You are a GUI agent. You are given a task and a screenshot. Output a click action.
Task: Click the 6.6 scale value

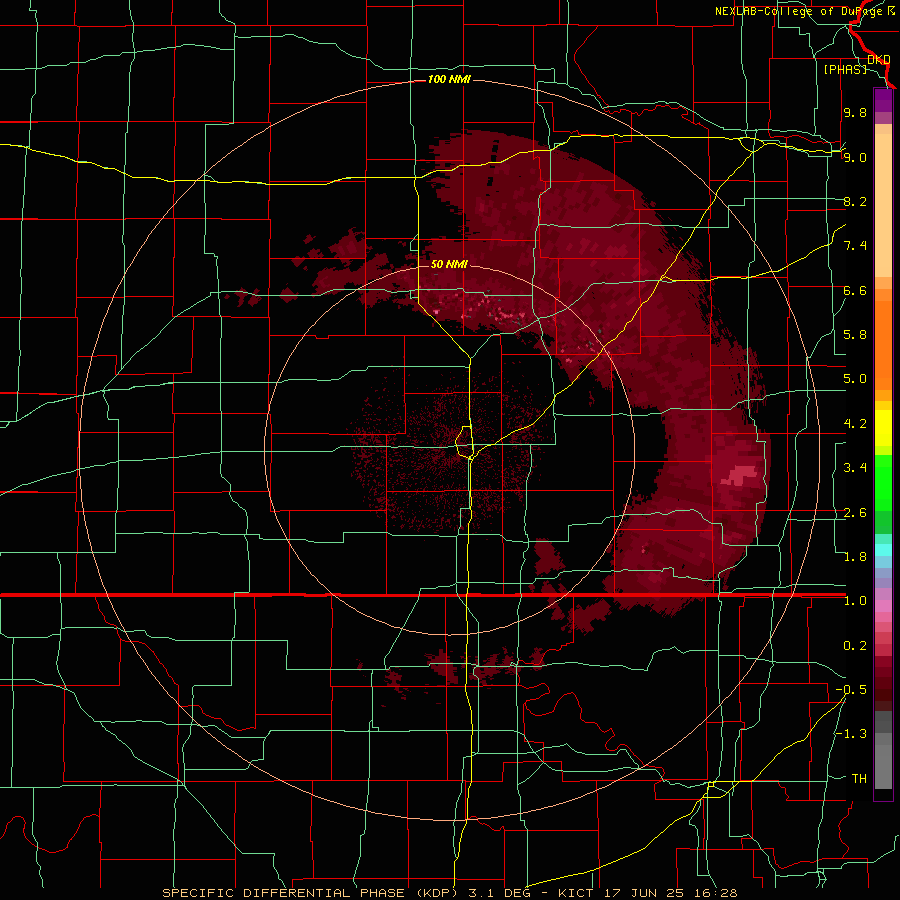pos(855,290)
